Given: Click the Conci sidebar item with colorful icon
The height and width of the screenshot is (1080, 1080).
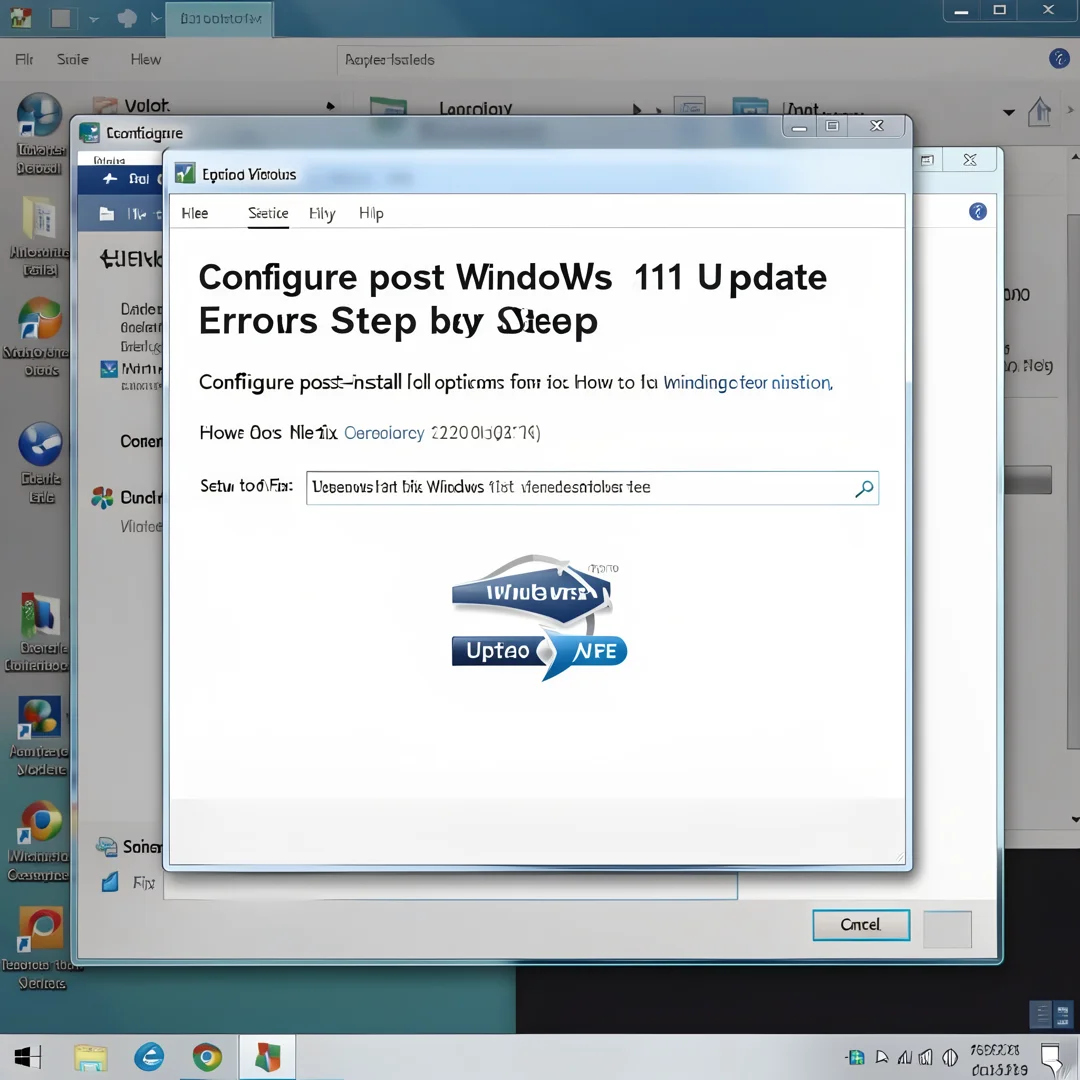Looking at the screenshot, I should [126, 497].
